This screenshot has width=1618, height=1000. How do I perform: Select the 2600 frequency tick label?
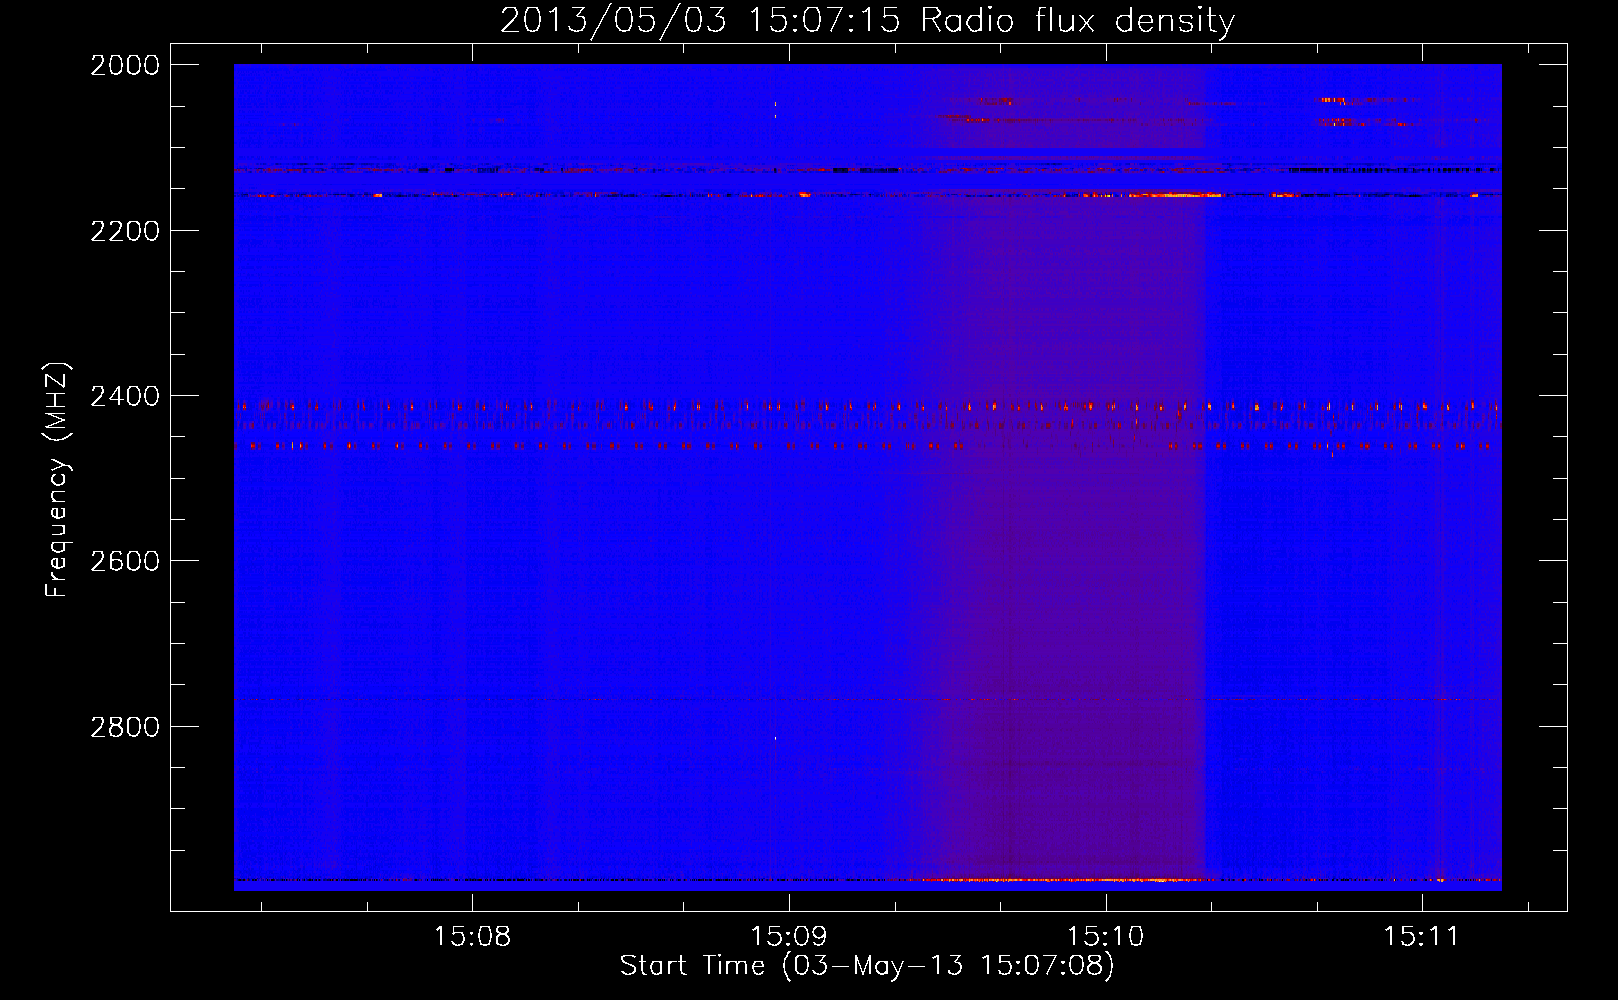point(125,561)
